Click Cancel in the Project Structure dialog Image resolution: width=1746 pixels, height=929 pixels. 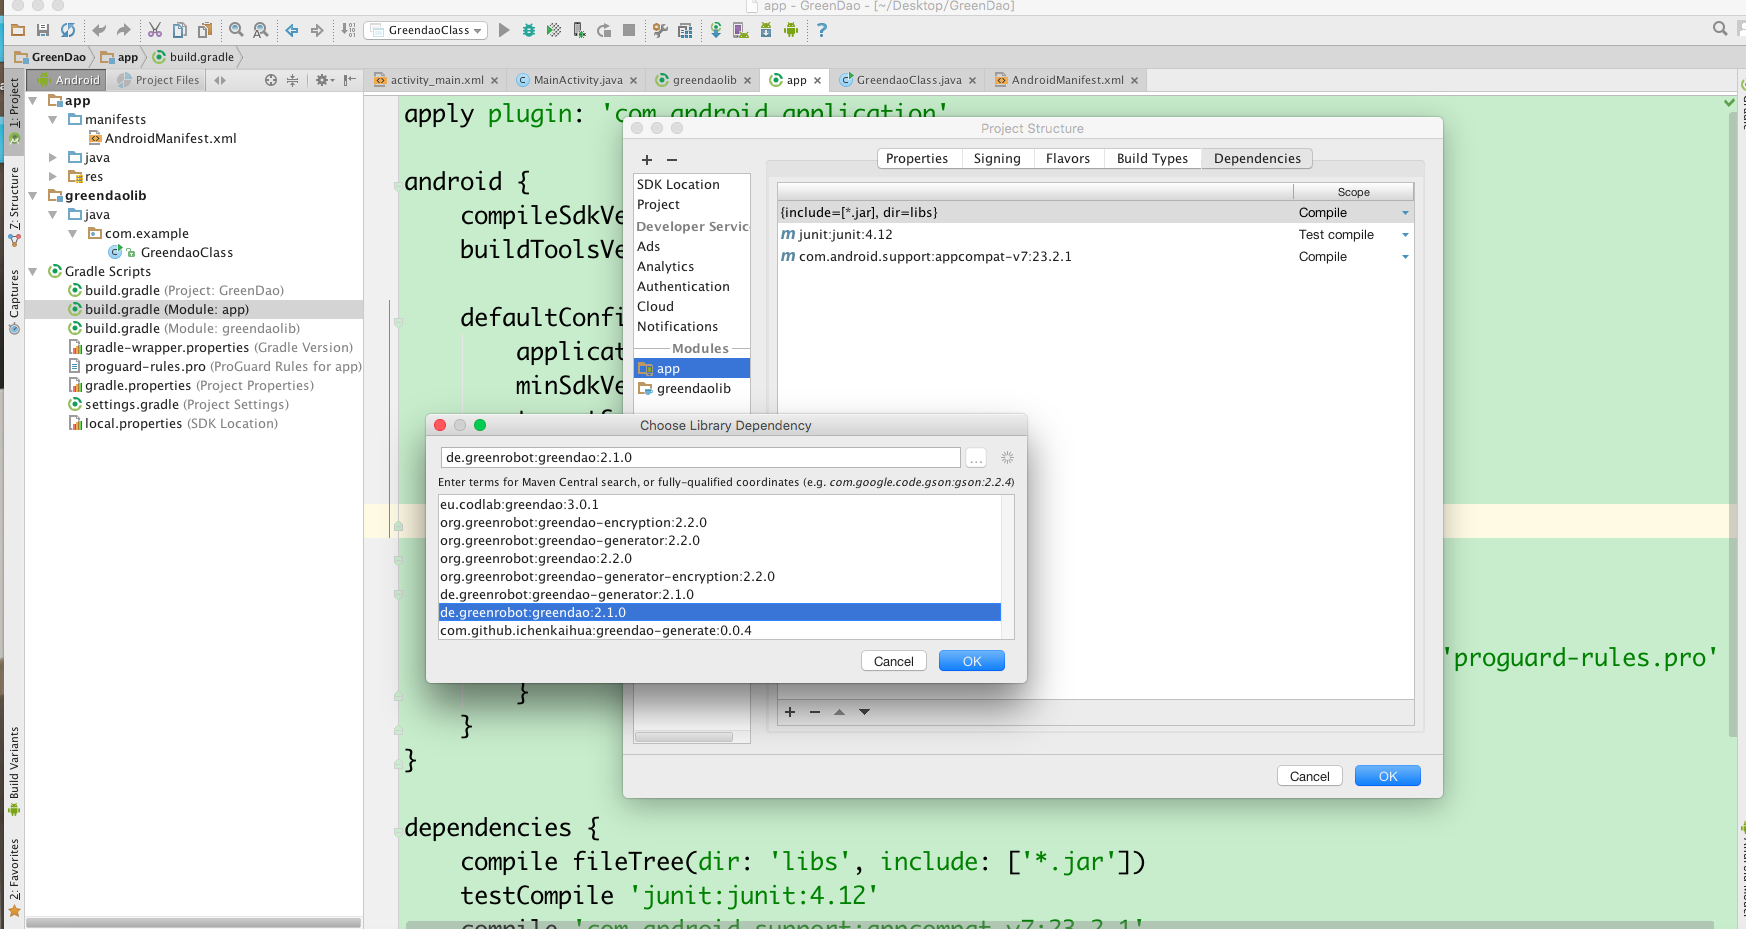pos(1310,776)
